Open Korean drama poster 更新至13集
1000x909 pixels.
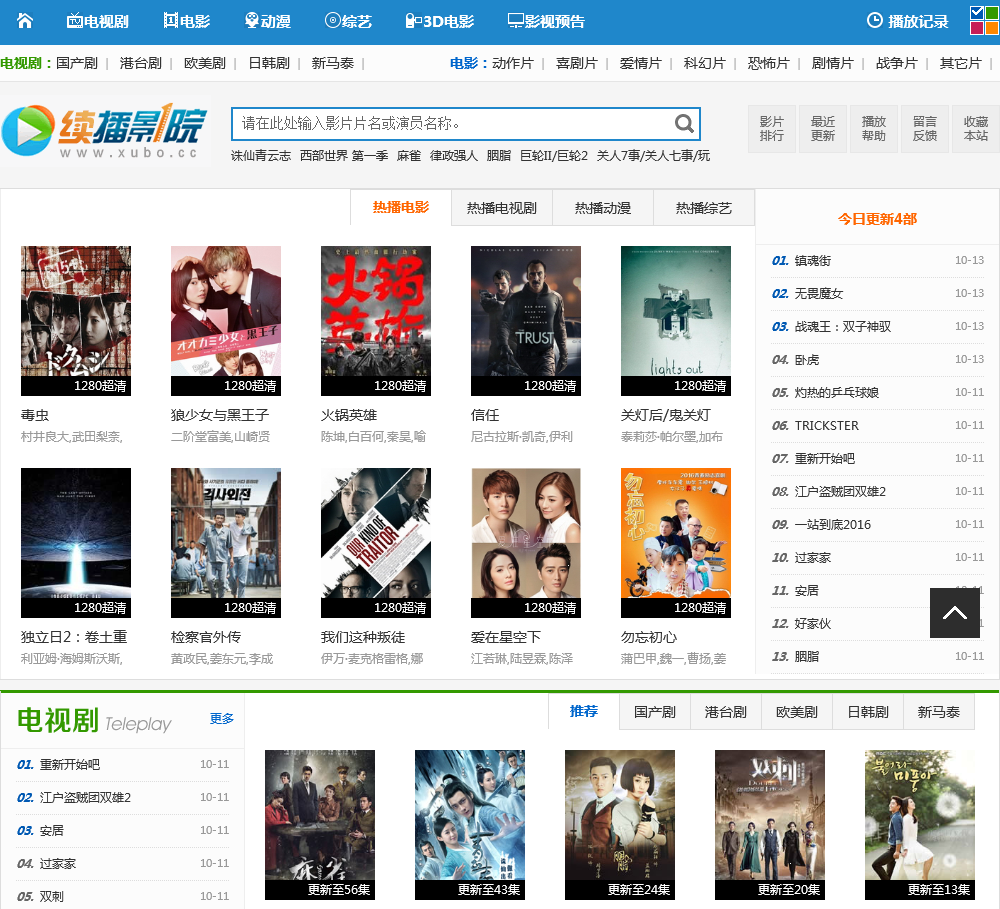[920, 825]
